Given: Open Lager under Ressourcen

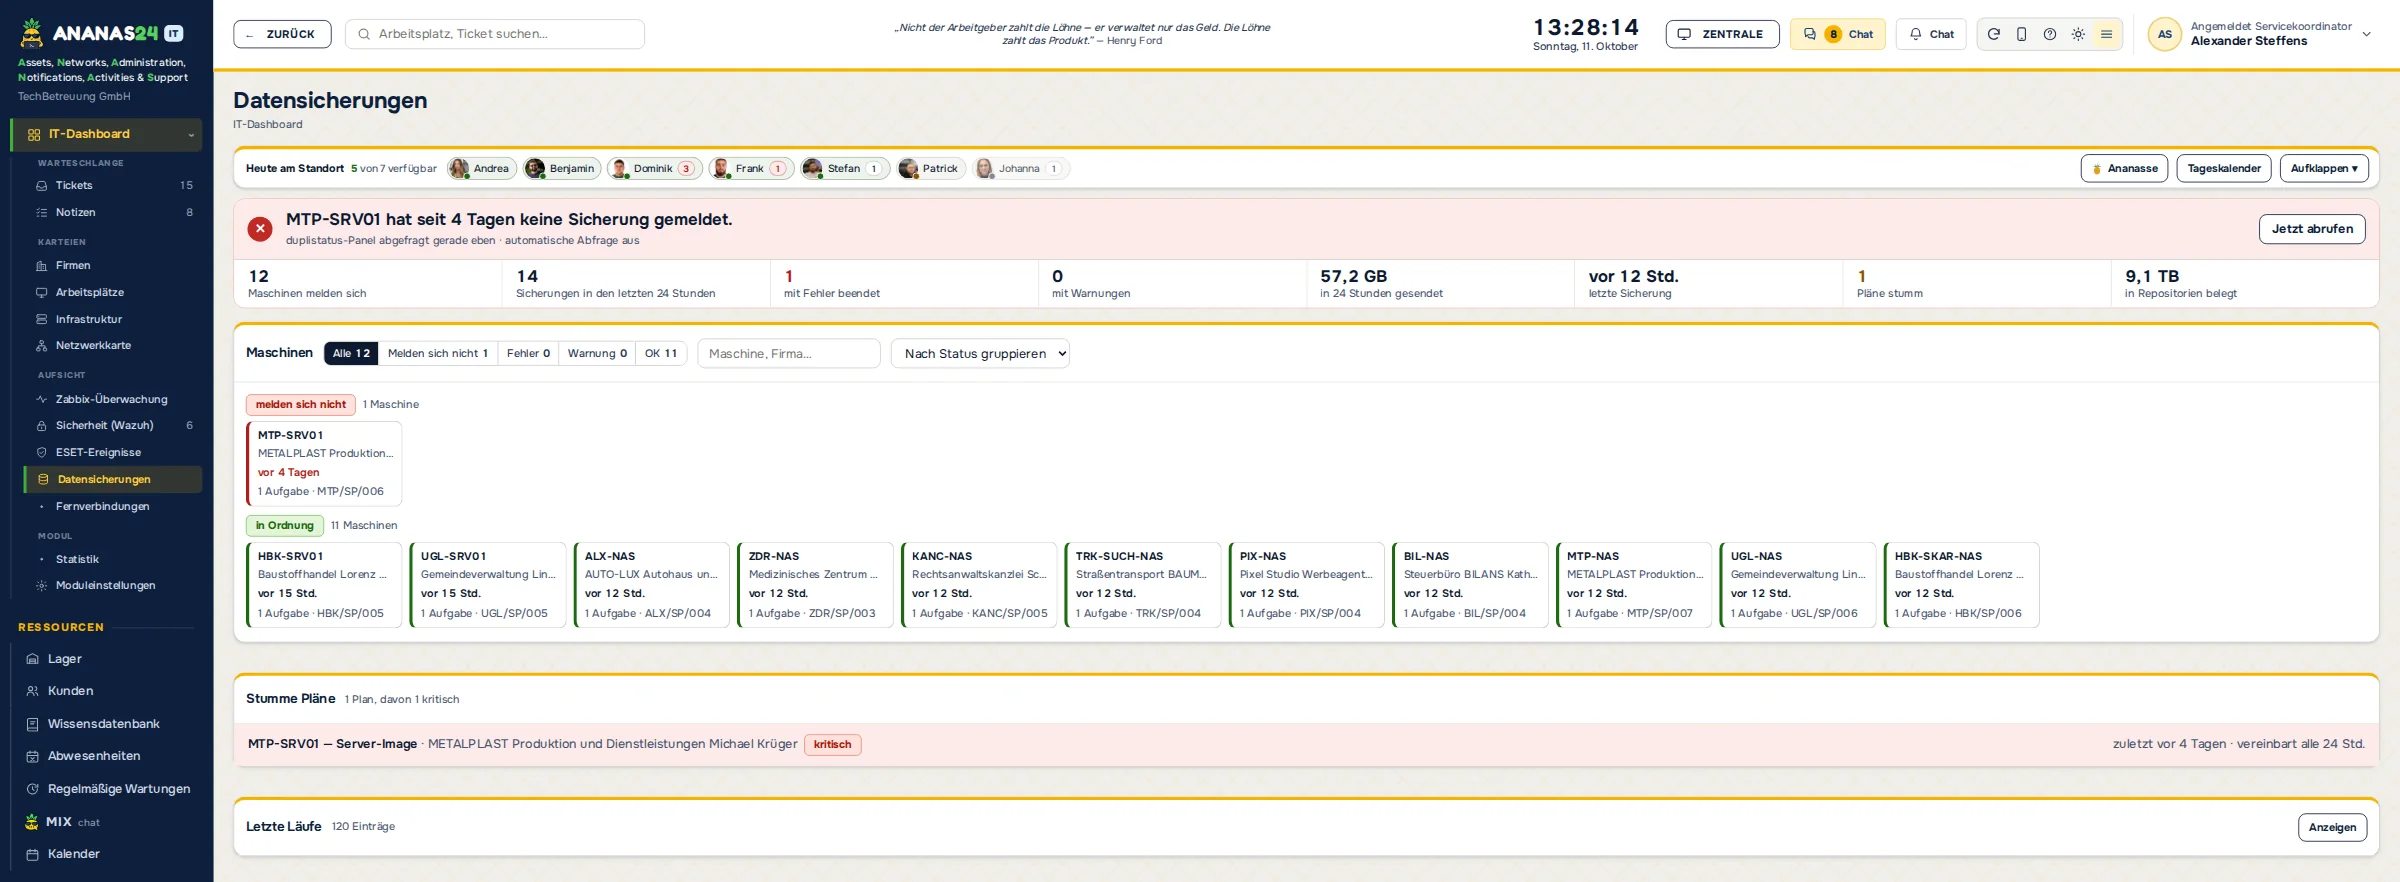Looking at the screenshot, I should point(106,659).
